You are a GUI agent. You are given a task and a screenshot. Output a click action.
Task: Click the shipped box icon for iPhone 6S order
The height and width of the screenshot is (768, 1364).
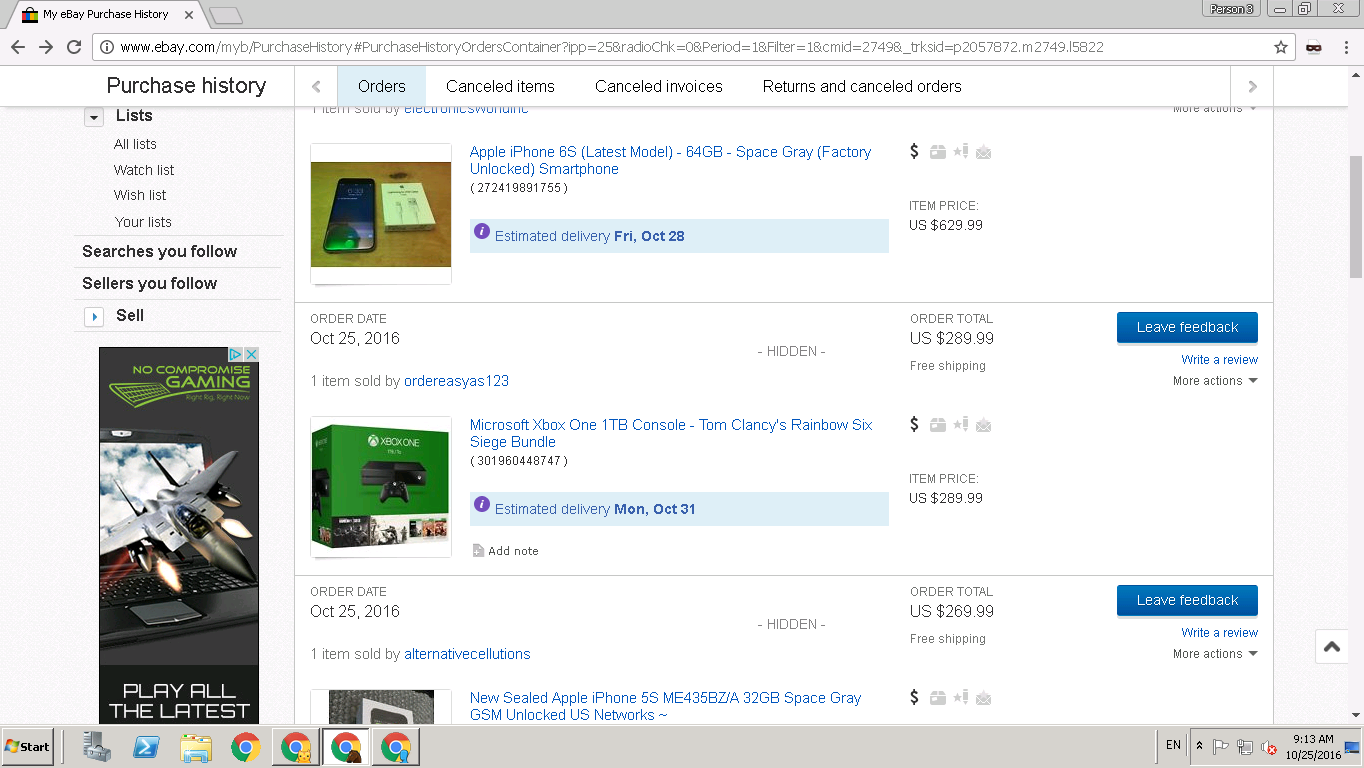[x=938, y=152]
